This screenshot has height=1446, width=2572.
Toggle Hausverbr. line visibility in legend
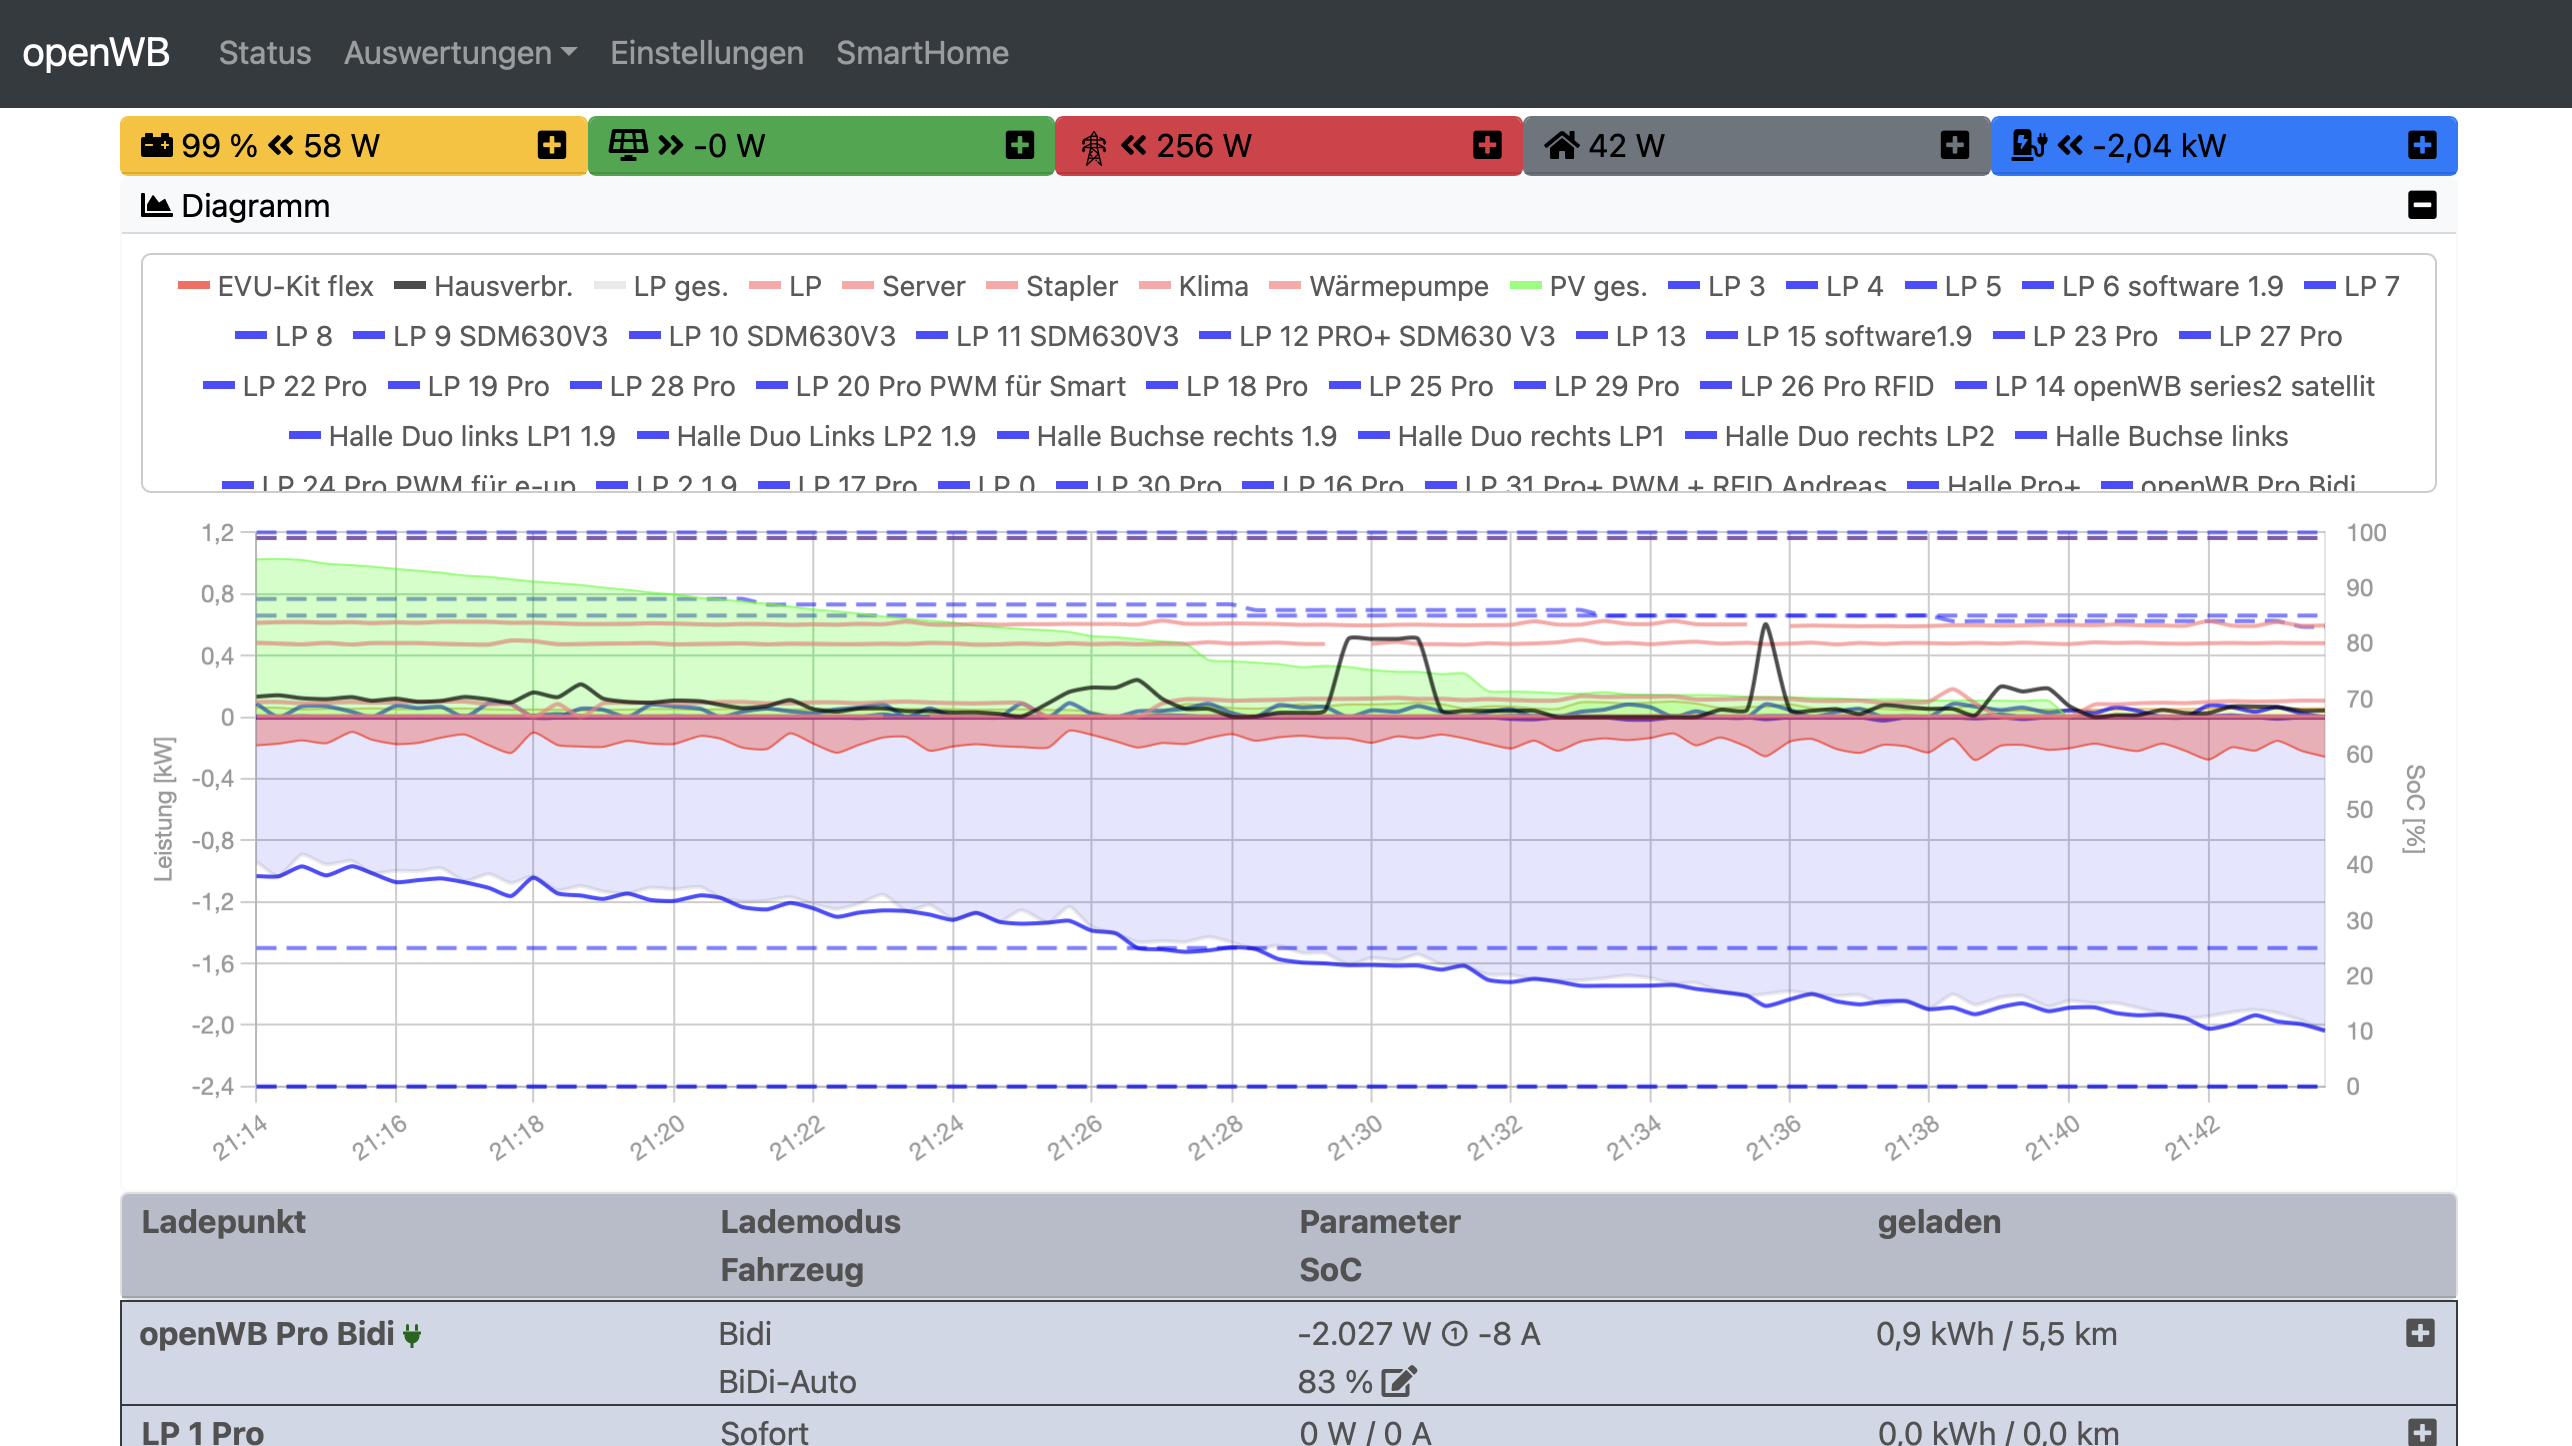click(483, 287)
